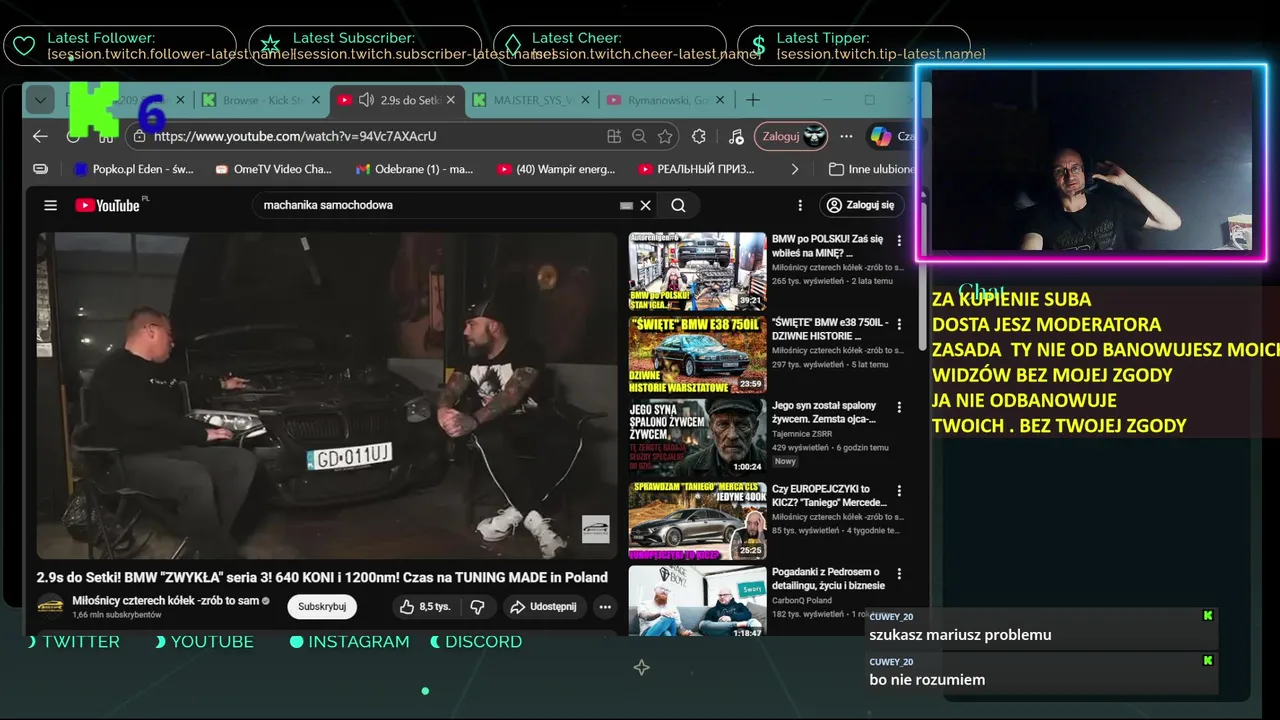This screenshot has height=720, width=1280.
Task: Open the browser extensions puzzle icon
Action: 699,136
